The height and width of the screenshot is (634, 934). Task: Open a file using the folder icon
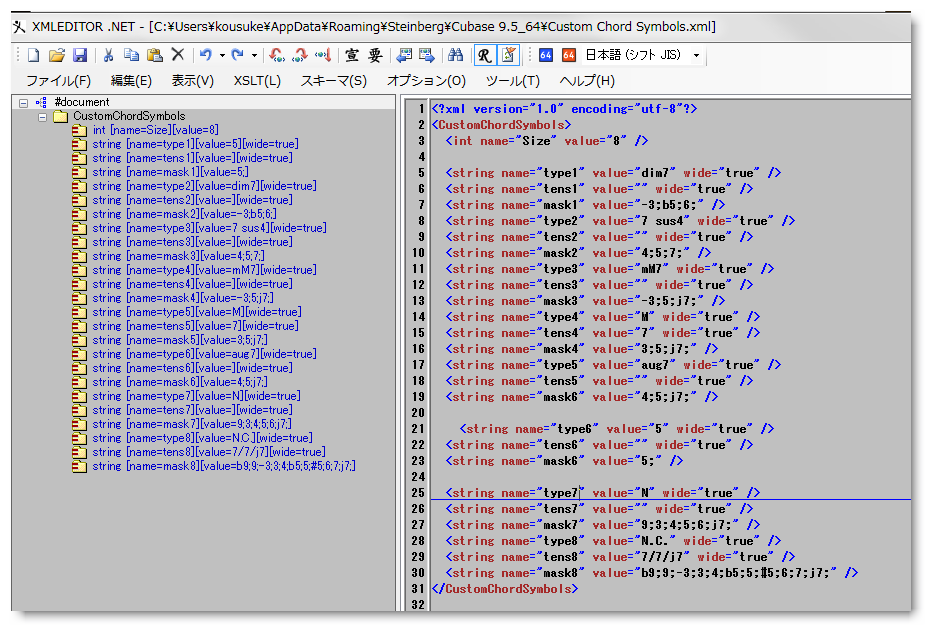[x=57, y=55]
